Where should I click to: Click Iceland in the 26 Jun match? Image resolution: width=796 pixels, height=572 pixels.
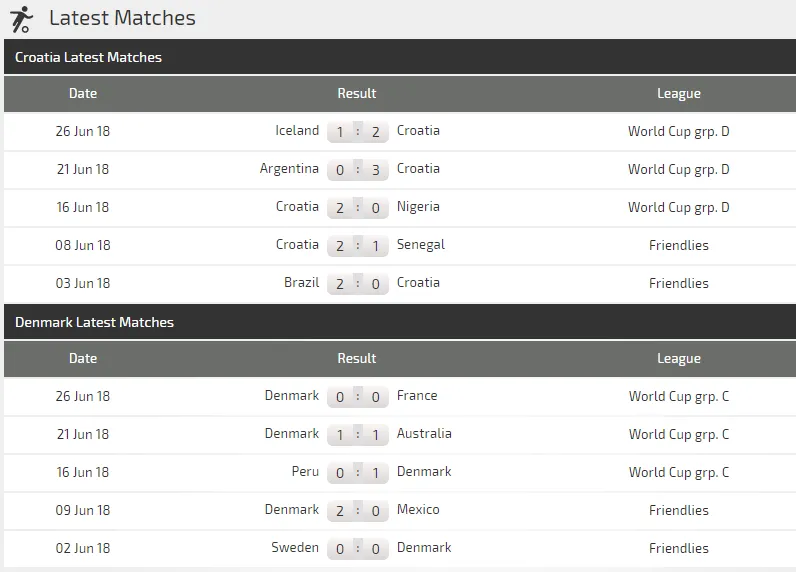pos(297,131)
